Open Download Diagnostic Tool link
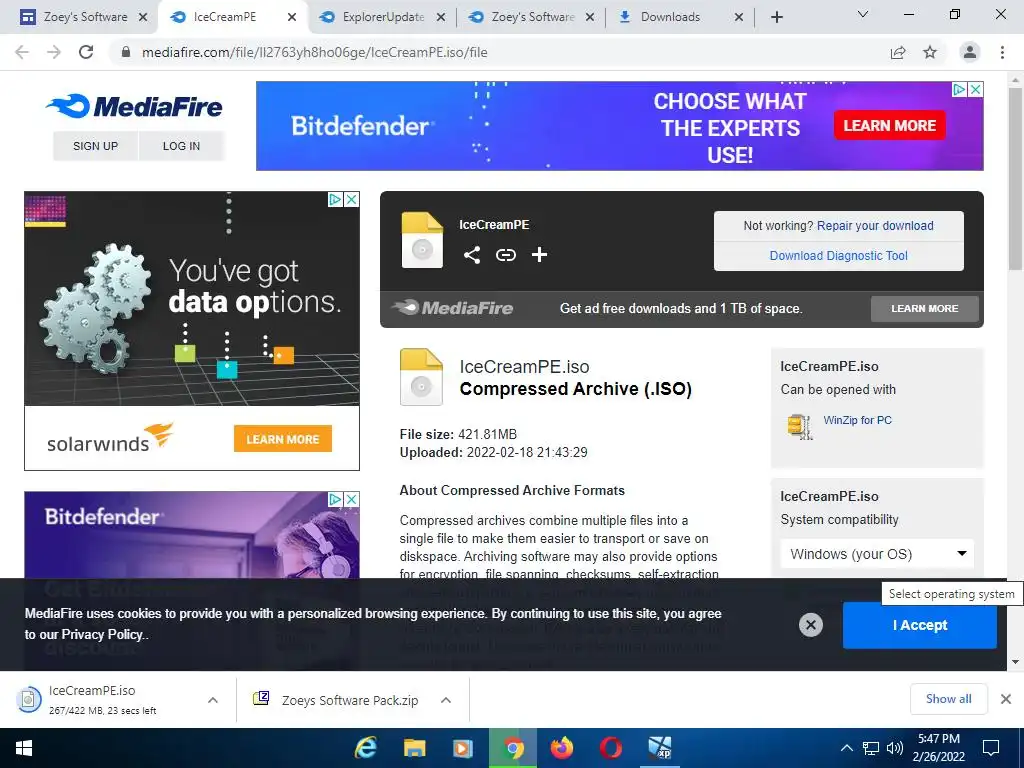 point(839,255)
